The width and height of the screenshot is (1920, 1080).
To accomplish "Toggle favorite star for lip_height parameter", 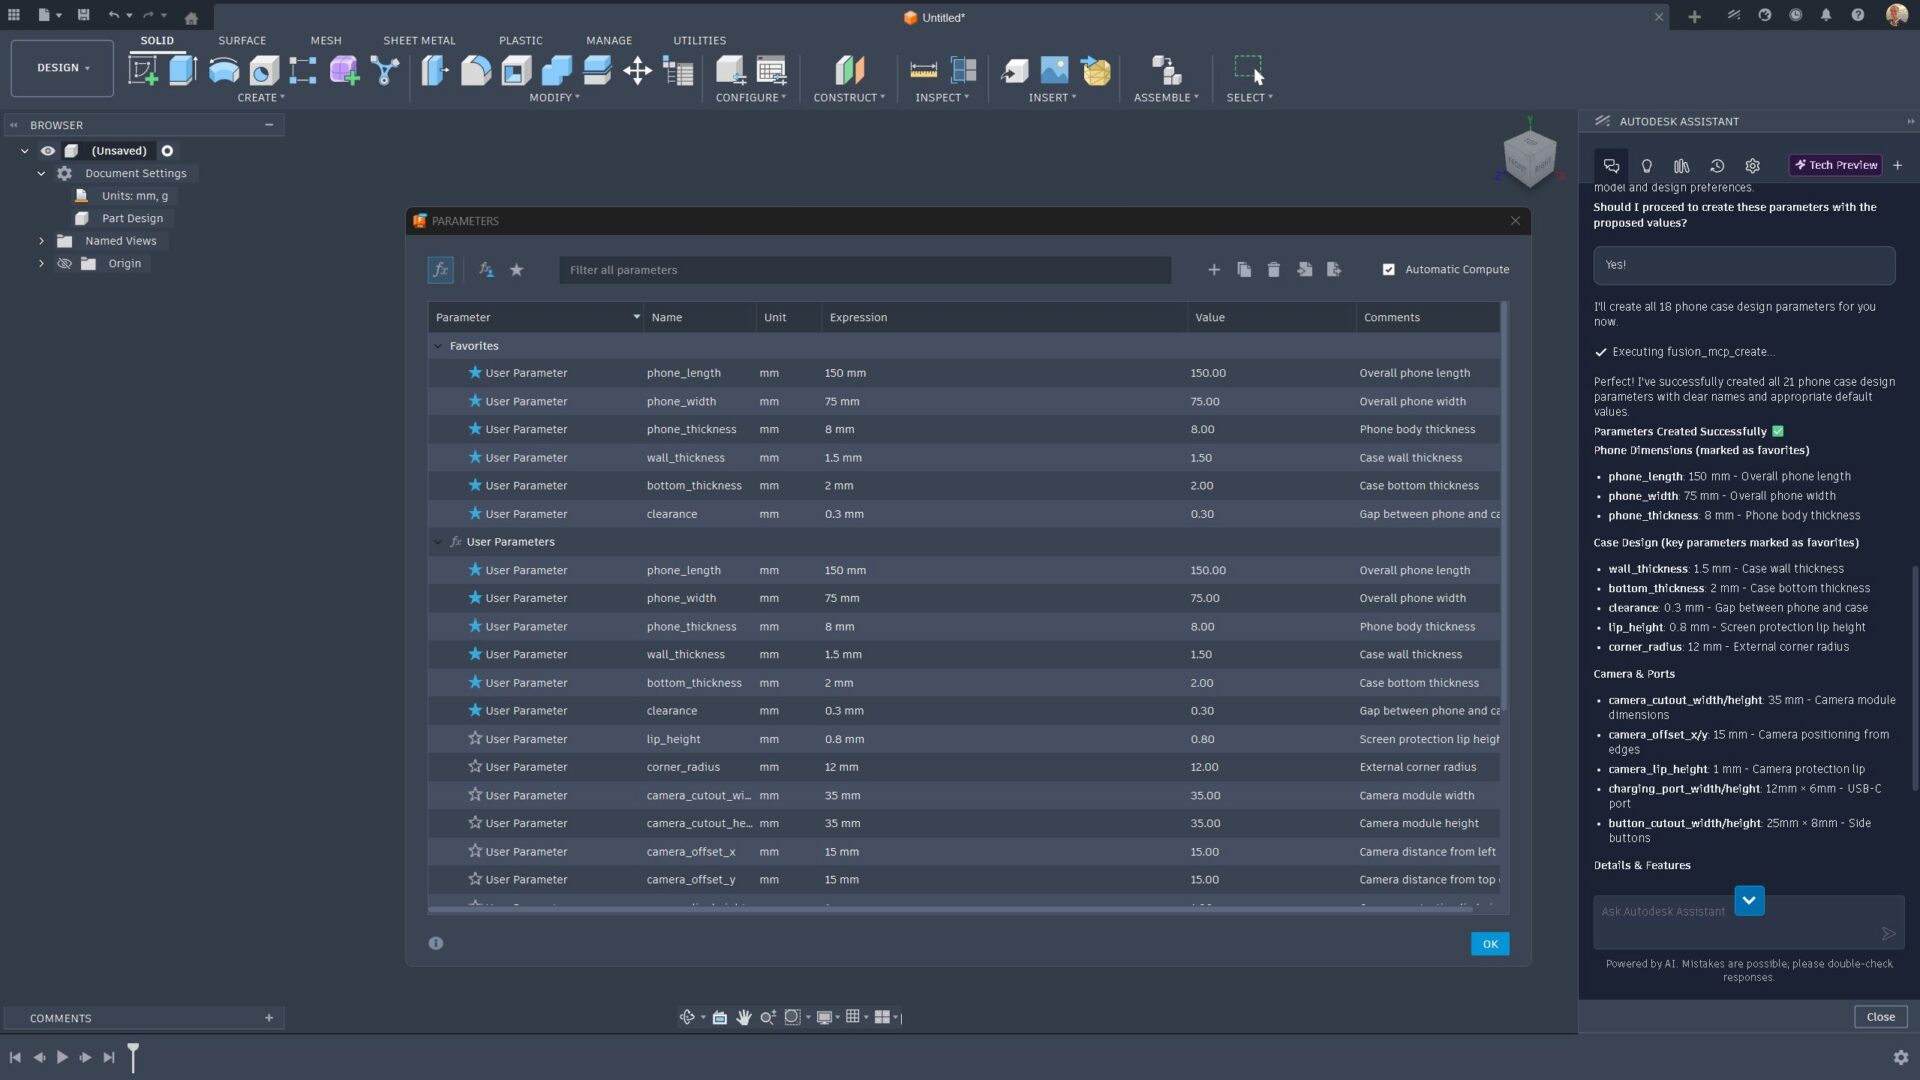I will coord(475,739).
